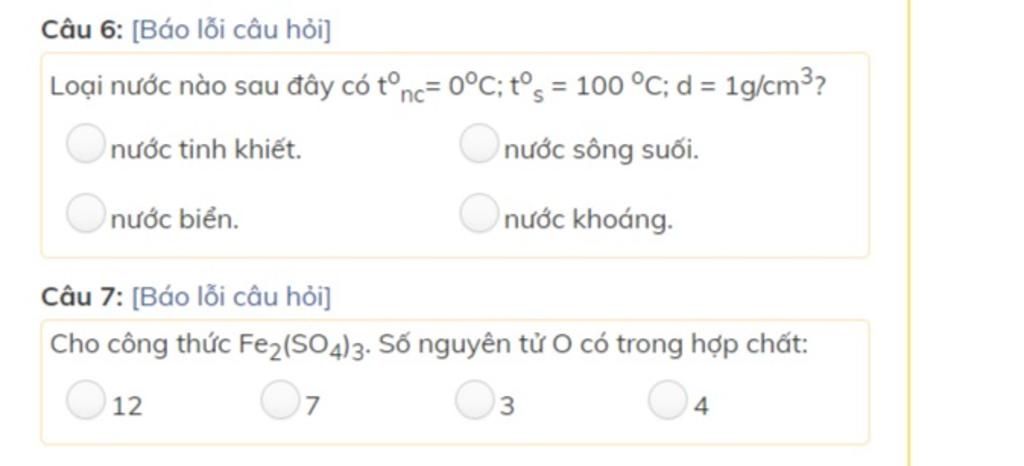This screenshot has width=1024, height=466.
Task: Pick the radio button beside nước biển
Action: point(85,213)
